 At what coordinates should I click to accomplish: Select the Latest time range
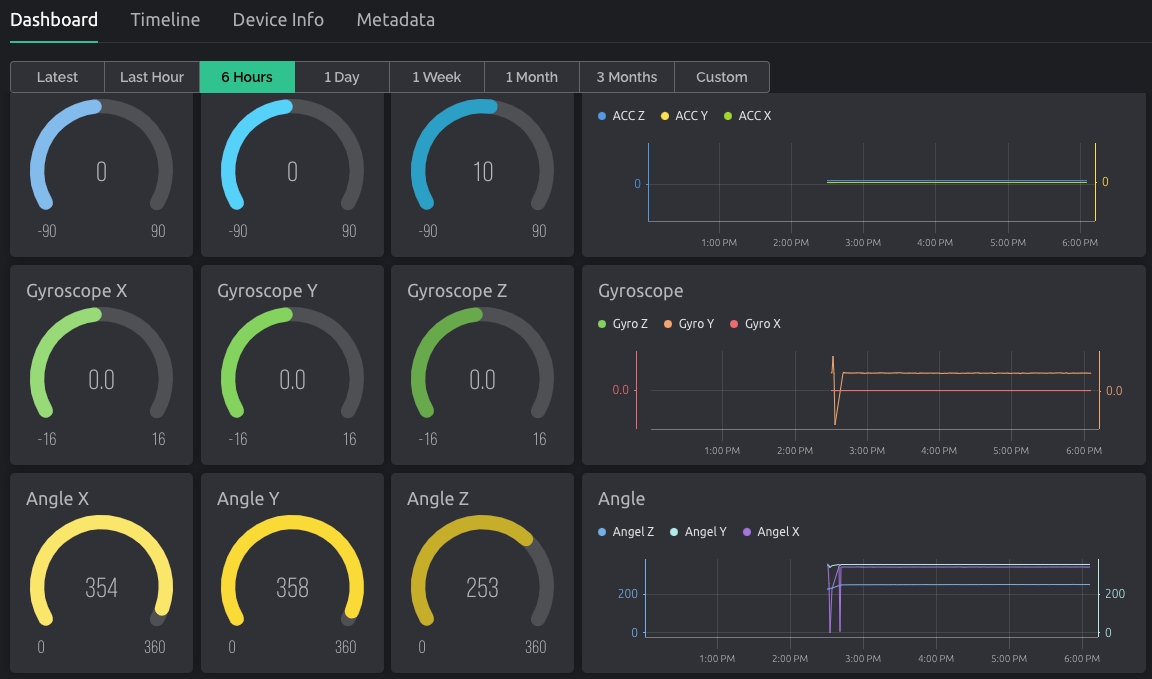tap(57, 77)
